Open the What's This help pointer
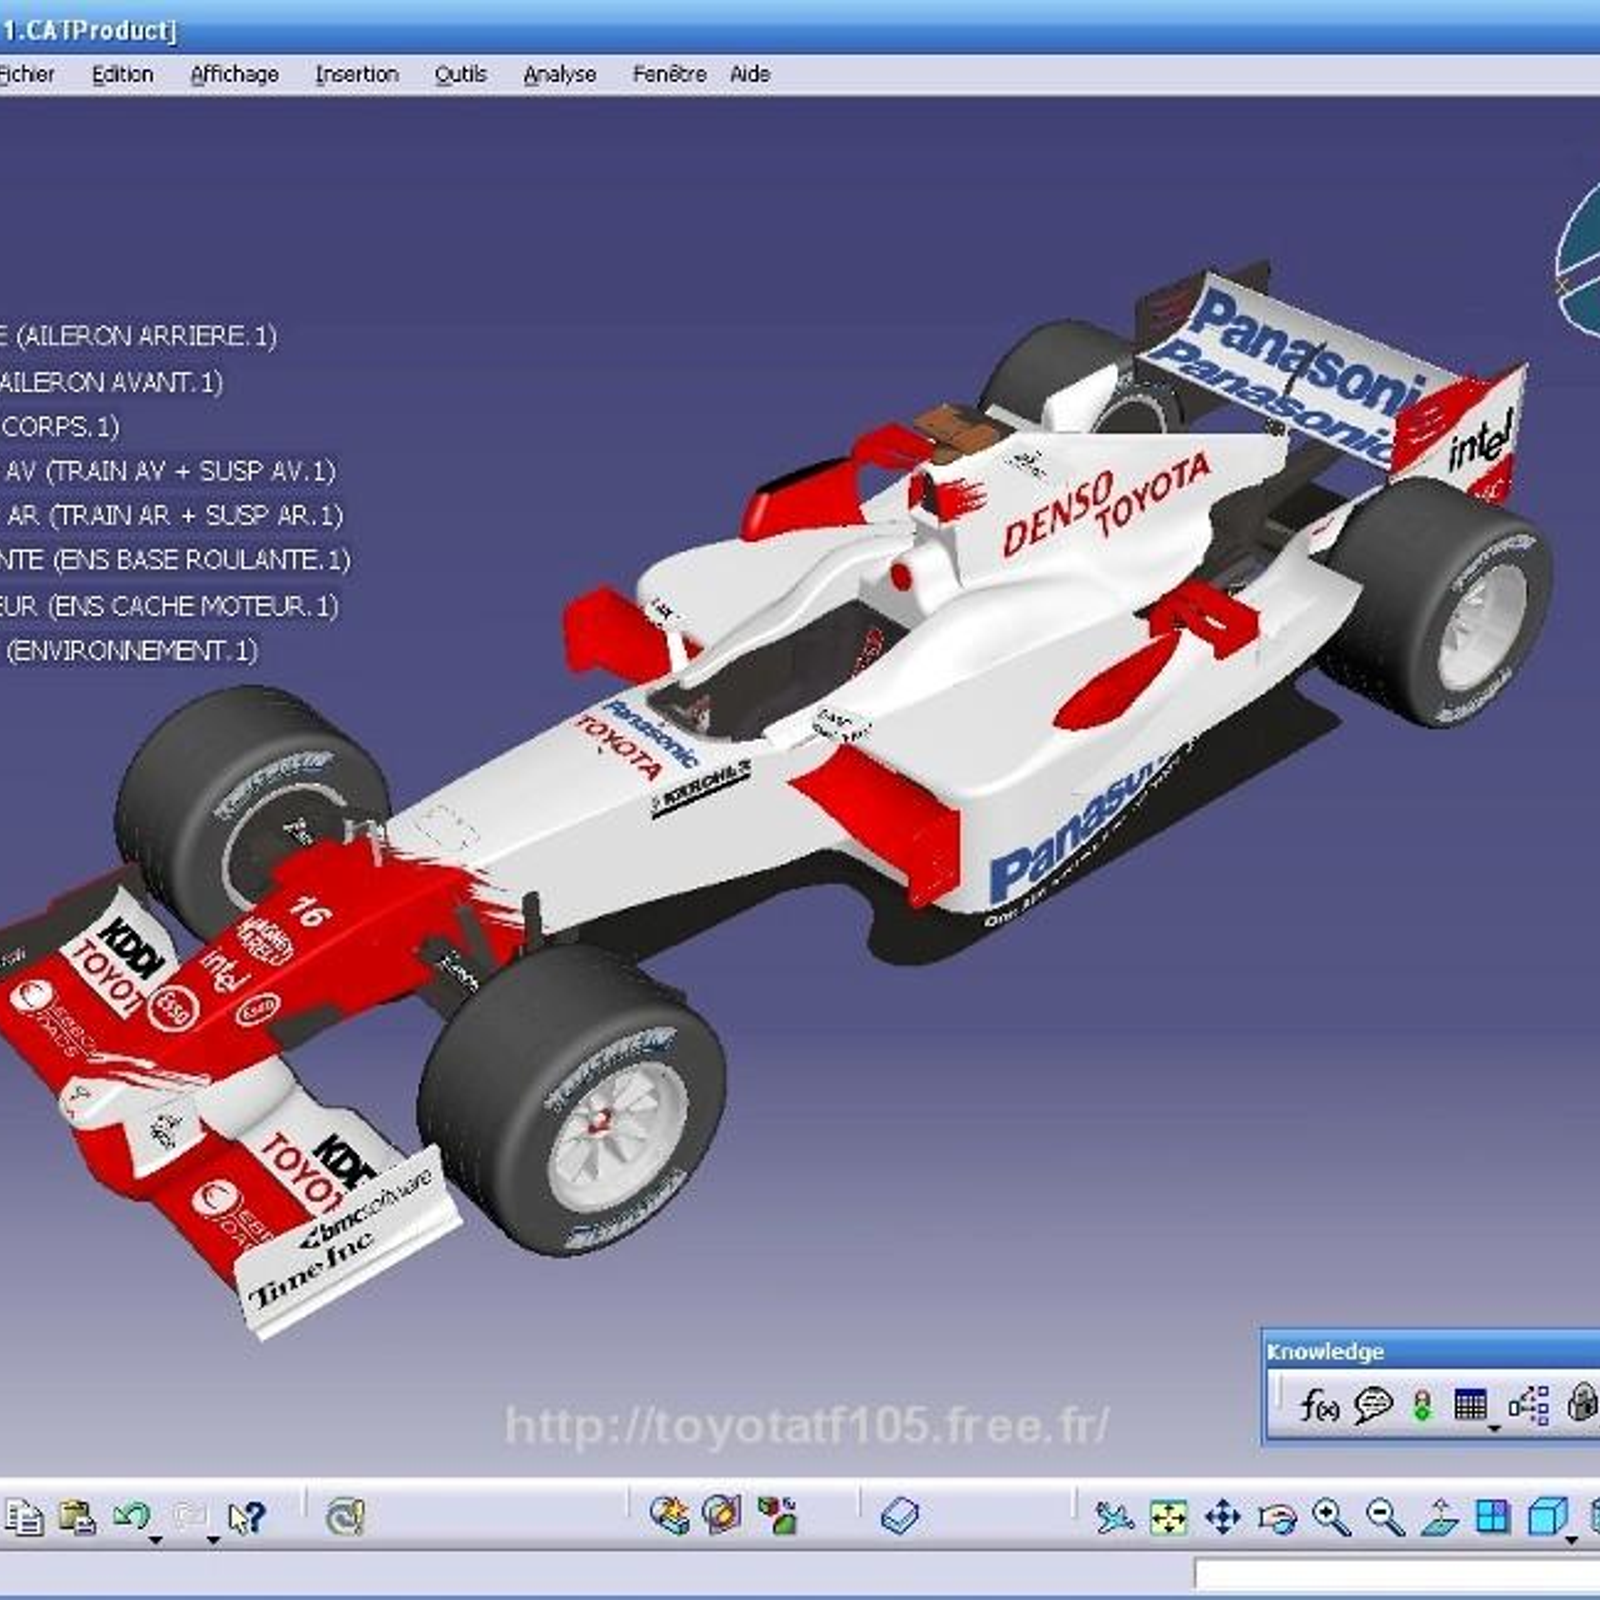 (x=246, y=1517)
